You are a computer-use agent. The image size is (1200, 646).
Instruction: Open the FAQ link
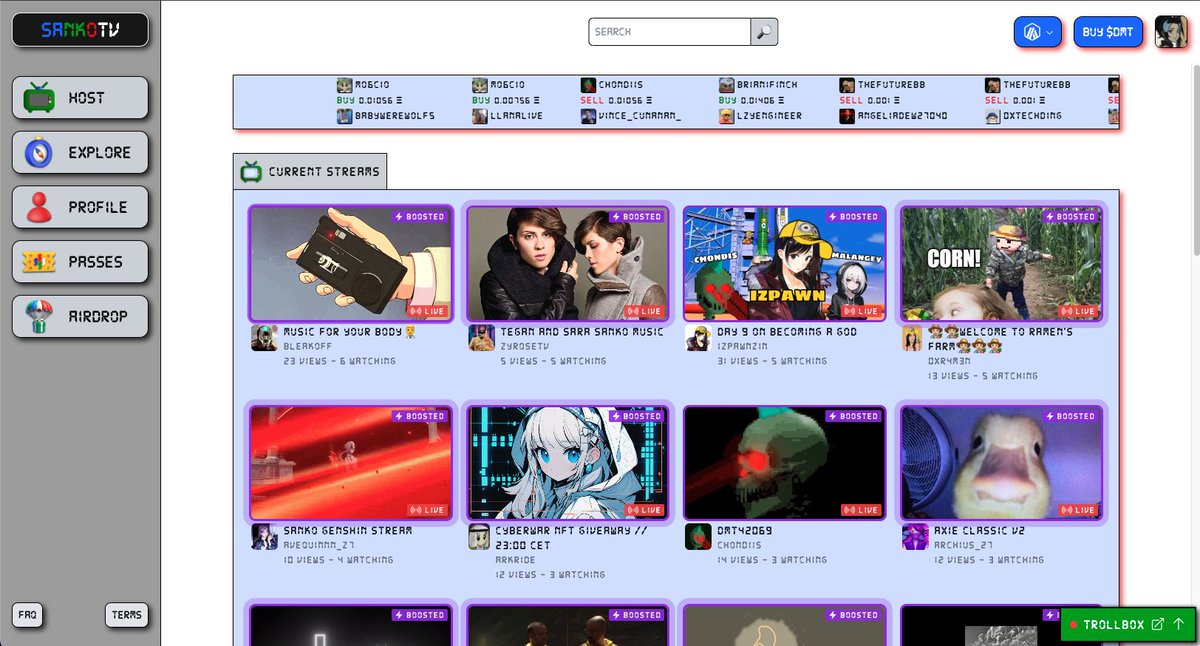point(28,615)
